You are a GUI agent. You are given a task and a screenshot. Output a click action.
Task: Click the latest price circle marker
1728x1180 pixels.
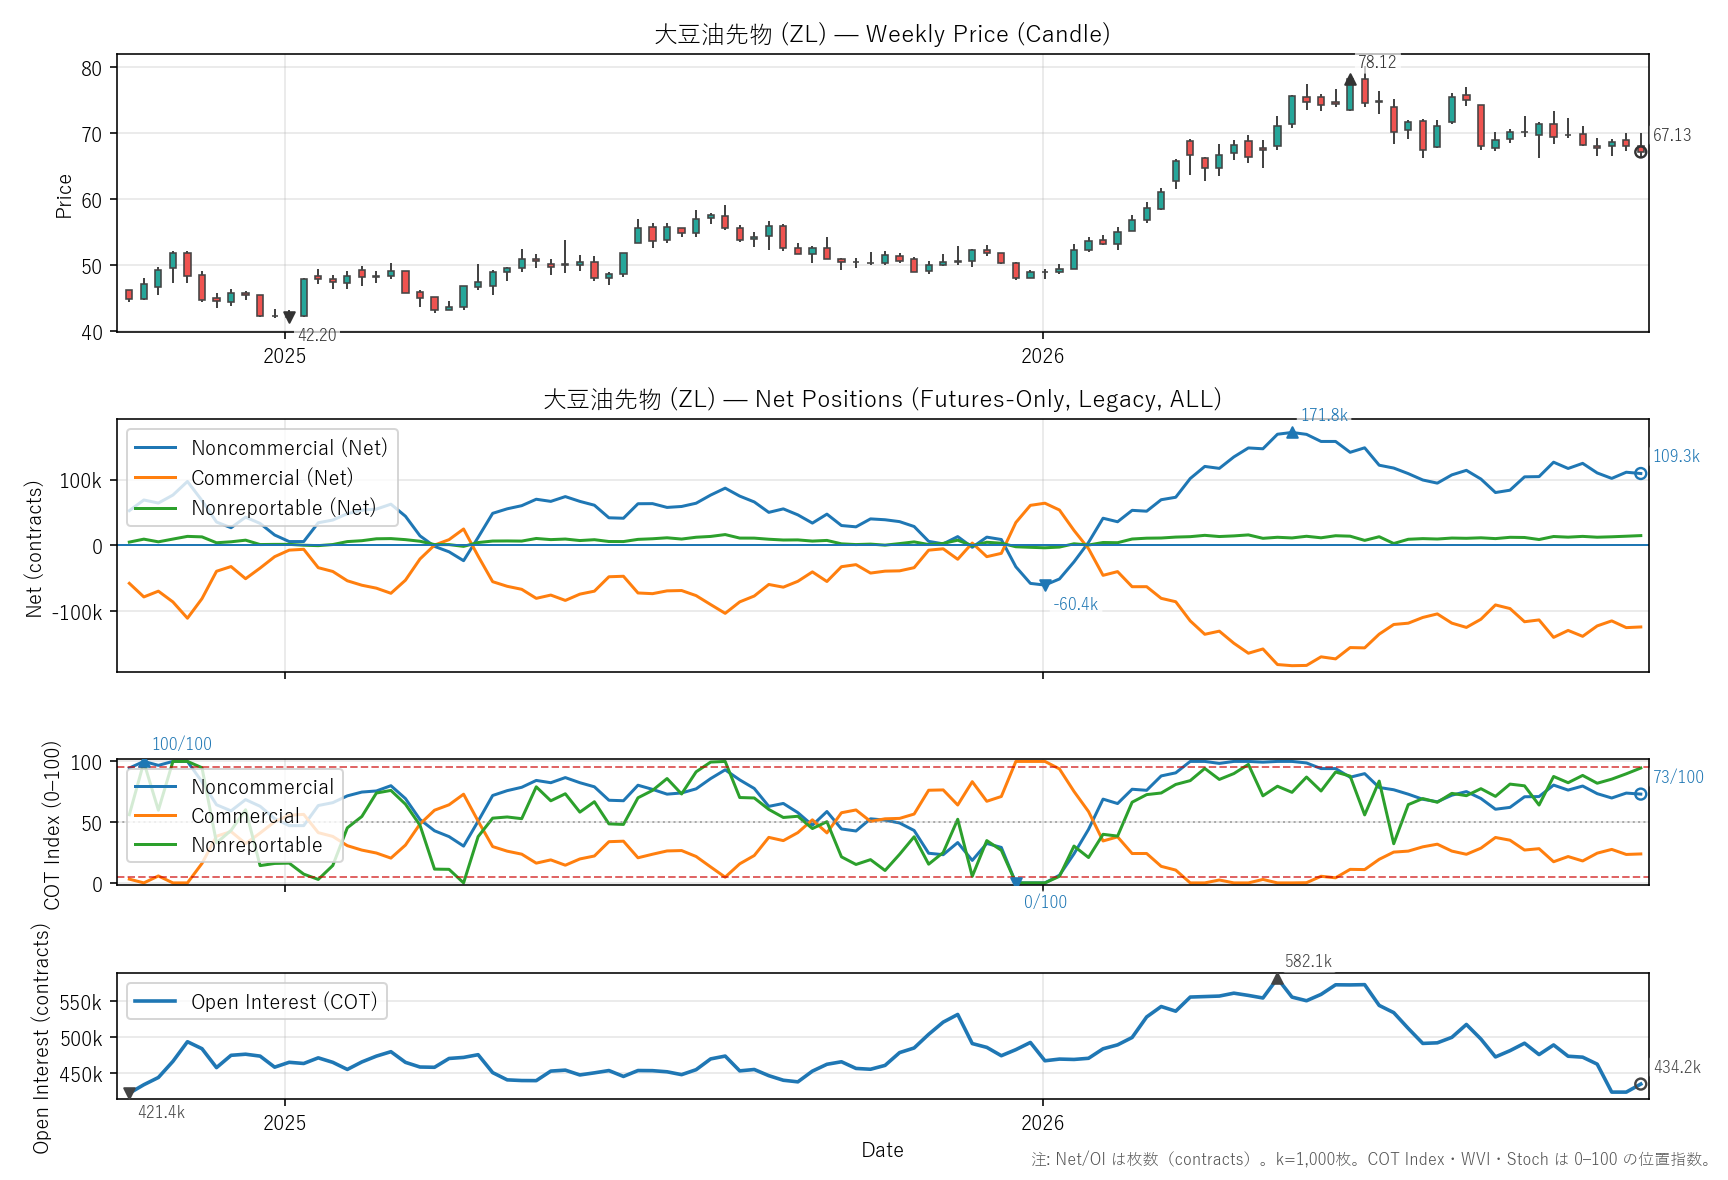1640,152
